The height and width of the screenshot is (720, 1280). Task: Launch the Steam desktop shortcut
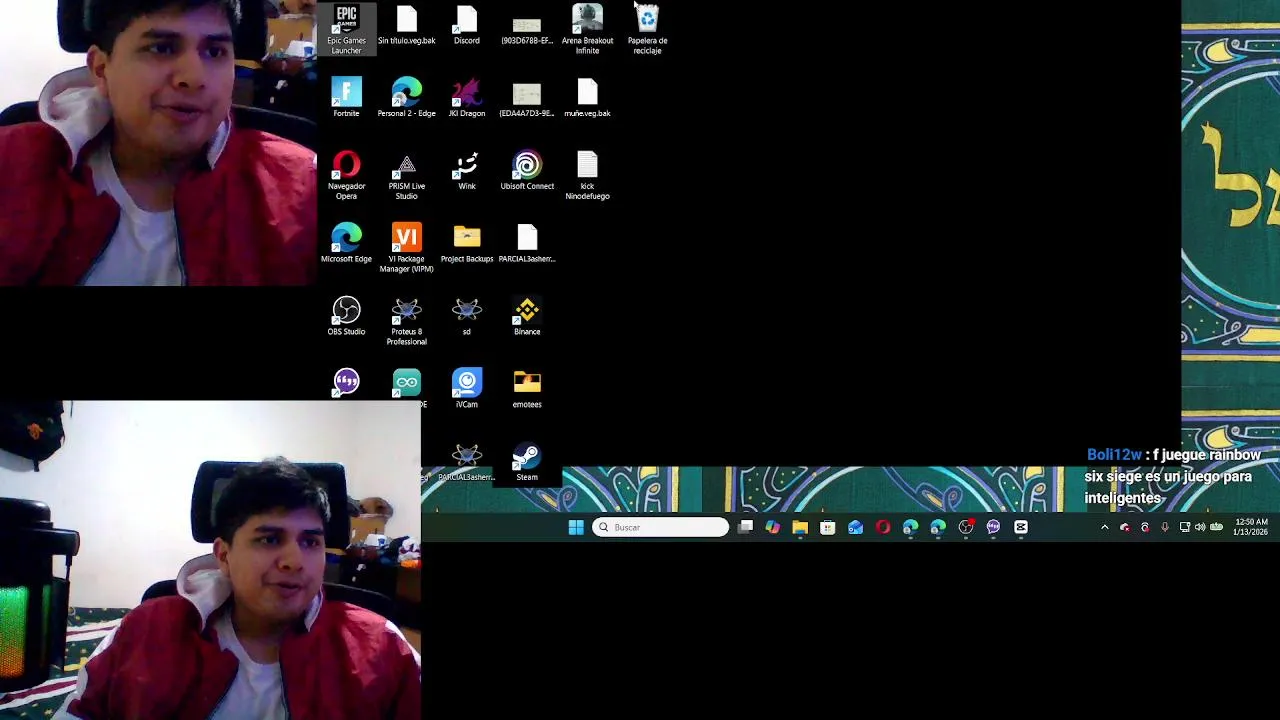[x=527, y=462]
